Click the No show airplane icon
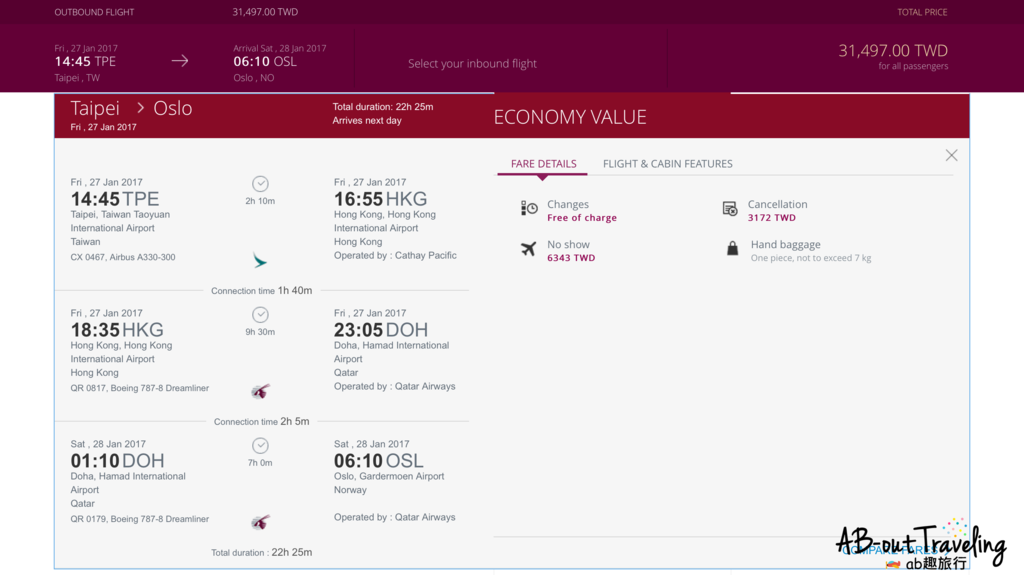 pyautogui.click(x=529, y=249)
